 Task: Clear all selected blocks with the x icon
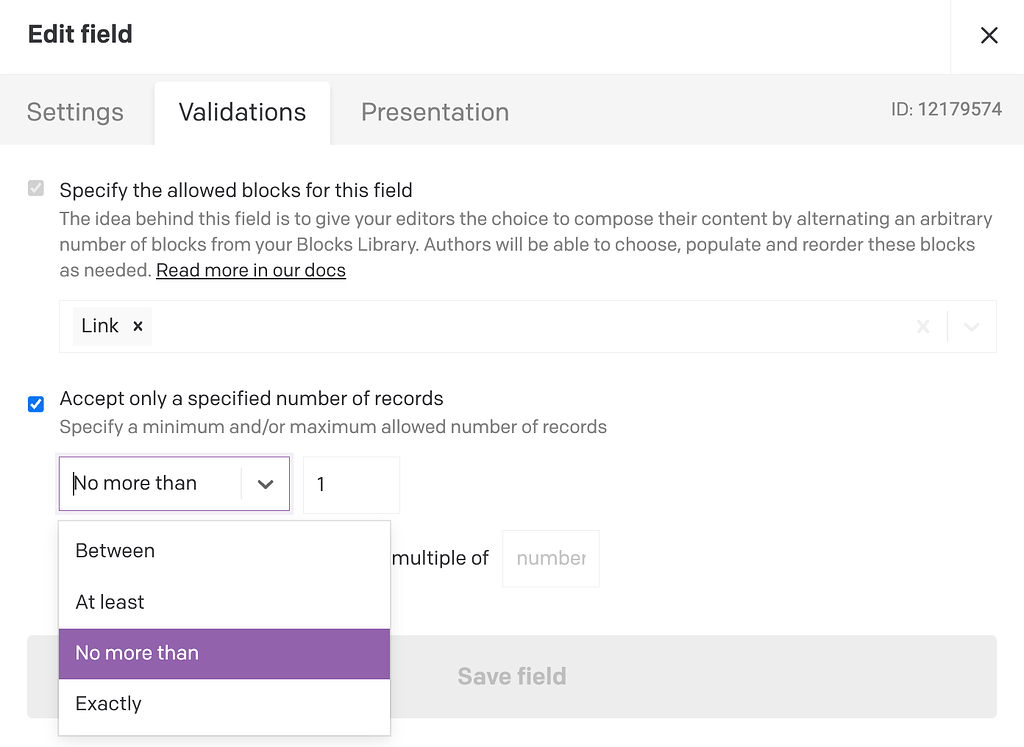tap(922, 325)
